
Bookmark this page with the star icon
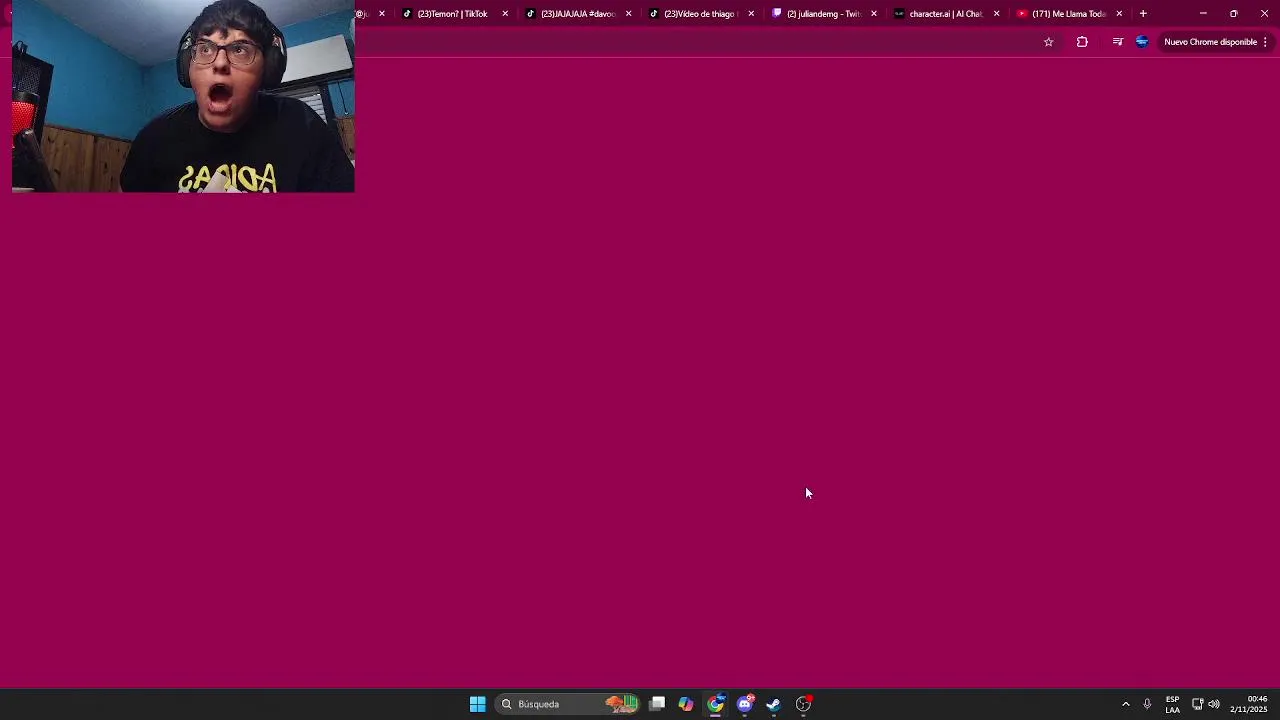pyautogui.click(x=1048, y=42)
